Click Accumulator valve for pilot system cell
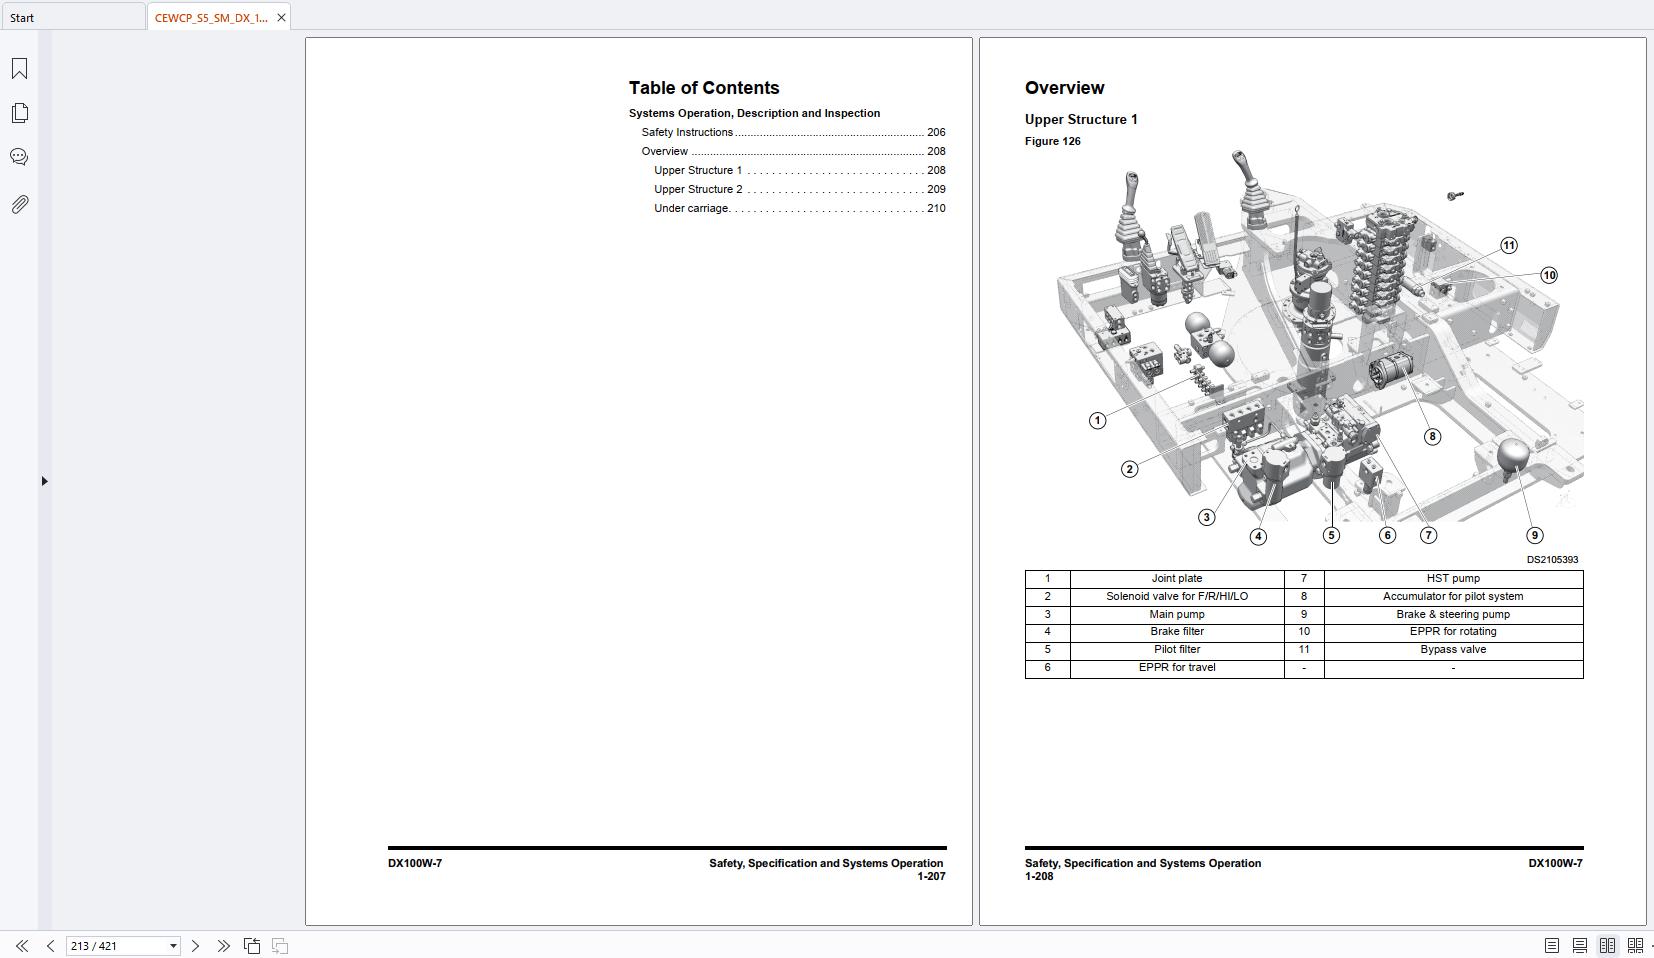Screen dimensions: 1654x958 click(1453, 597)
